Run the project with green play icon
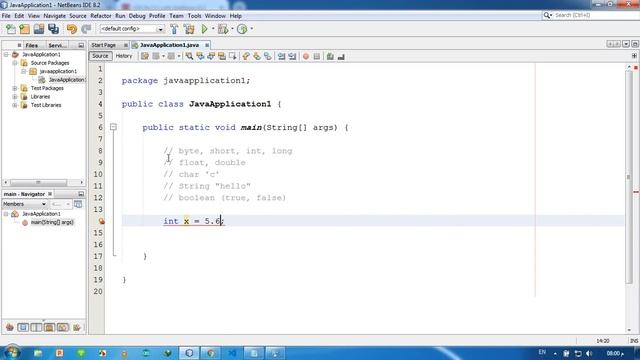 click(x=204, y=29)
